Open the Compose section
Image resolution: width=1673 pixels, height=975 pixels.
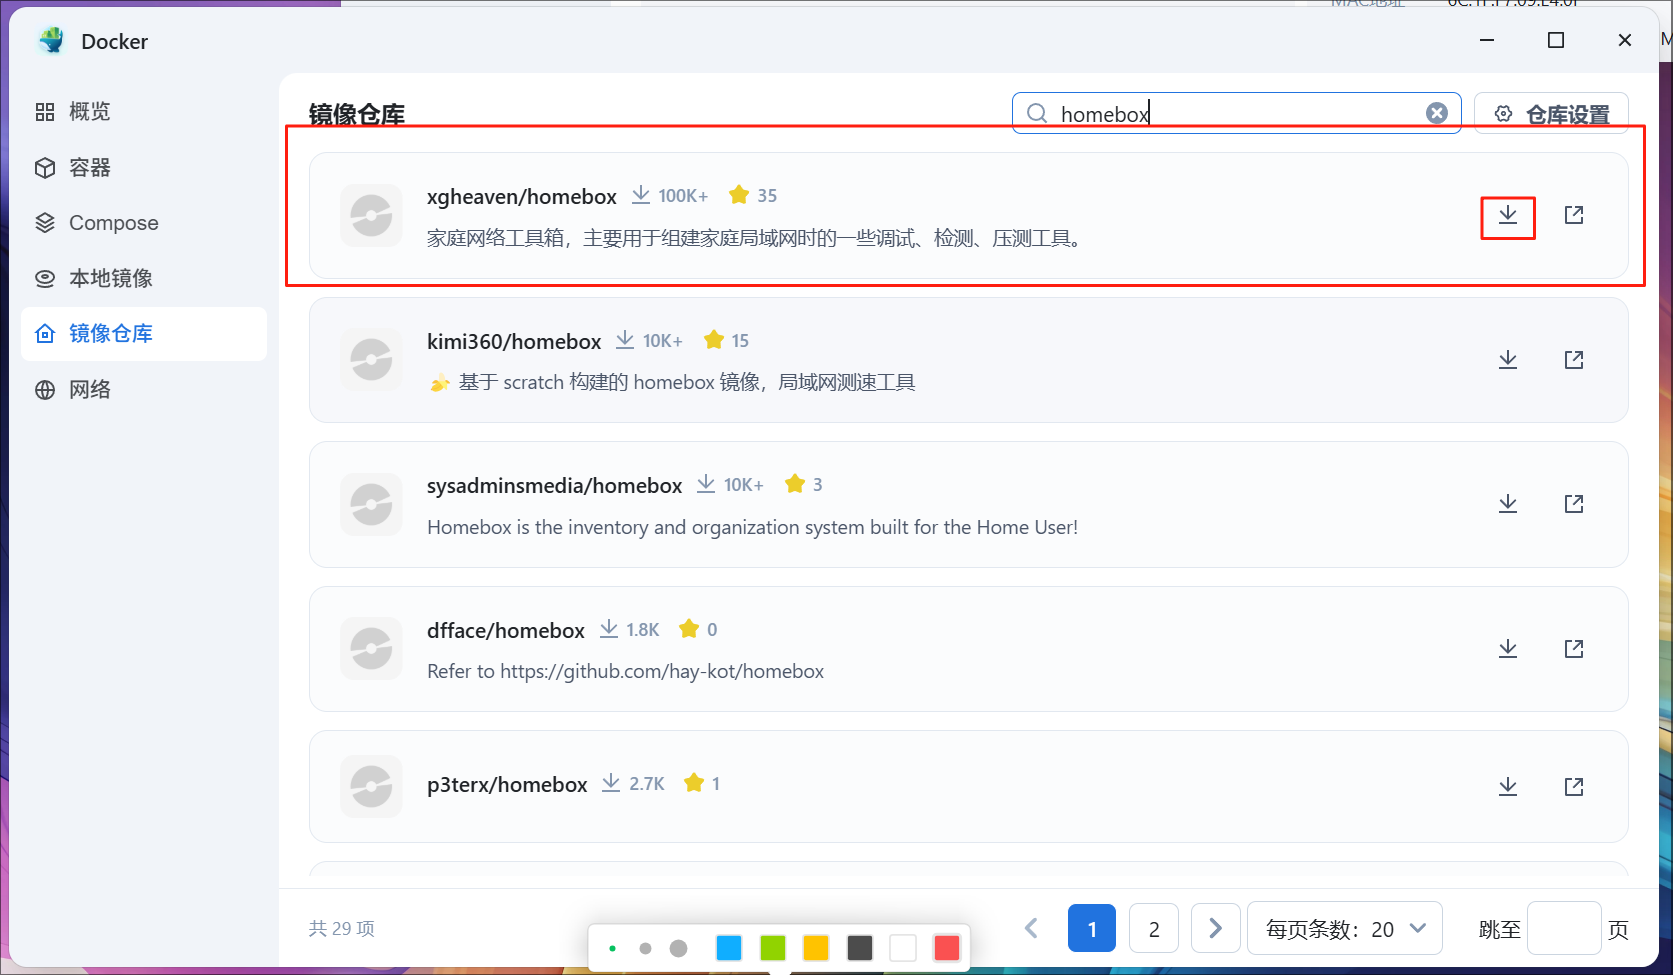(144, 223)
